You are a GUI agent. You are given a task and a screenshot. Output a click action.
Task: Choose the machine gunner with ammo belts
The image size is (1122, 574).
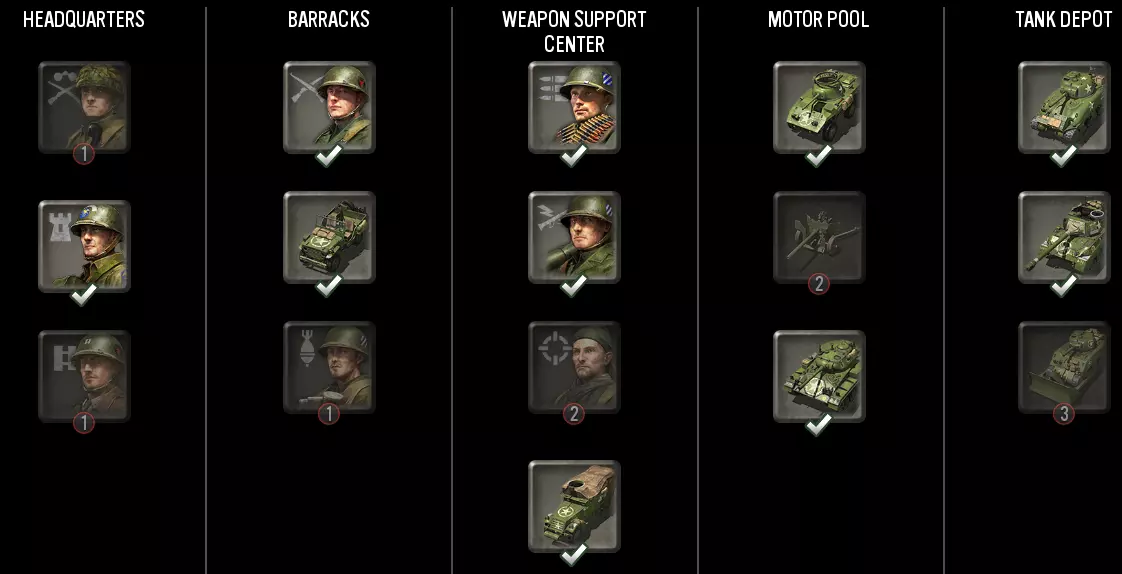[x=575, y=107]
